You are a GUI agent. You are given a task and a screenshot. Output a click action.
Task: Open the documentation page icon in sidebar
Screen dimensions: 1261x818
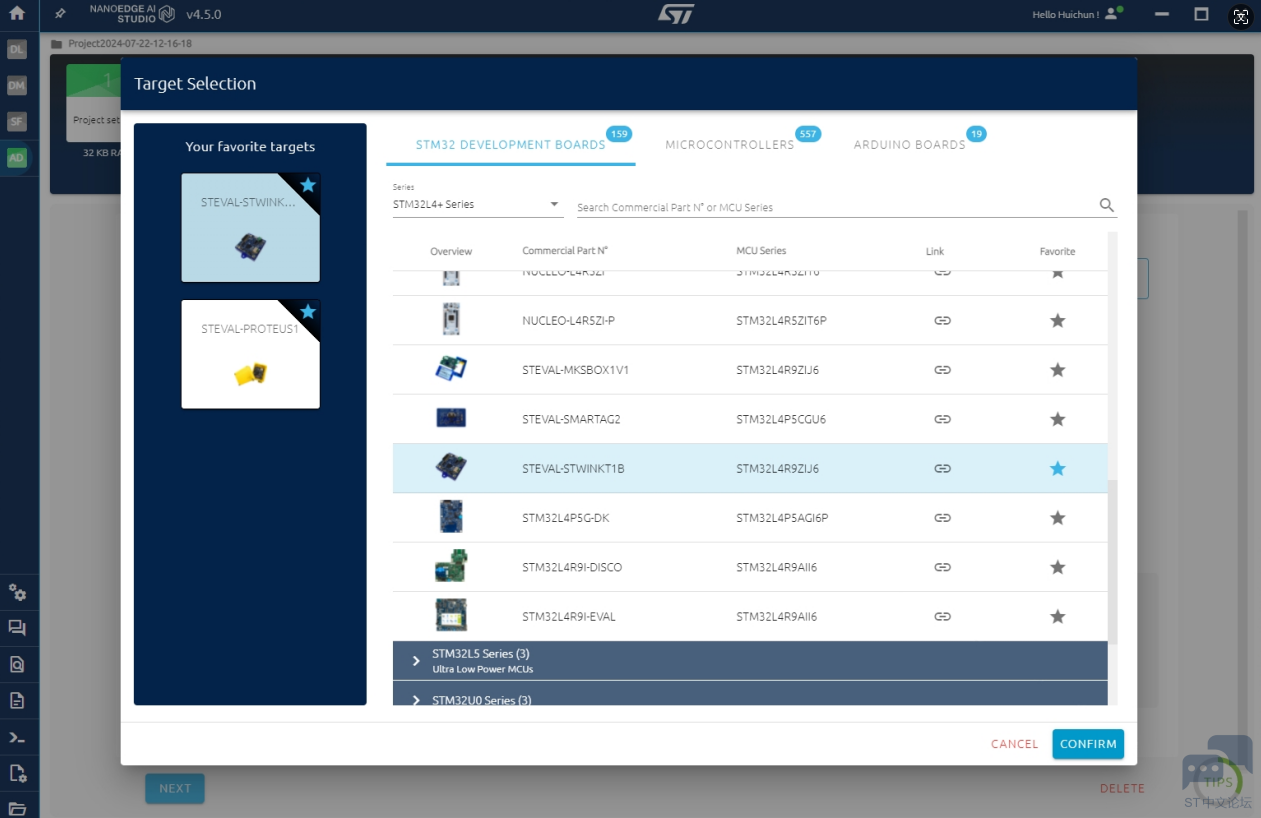coord(17,700)
